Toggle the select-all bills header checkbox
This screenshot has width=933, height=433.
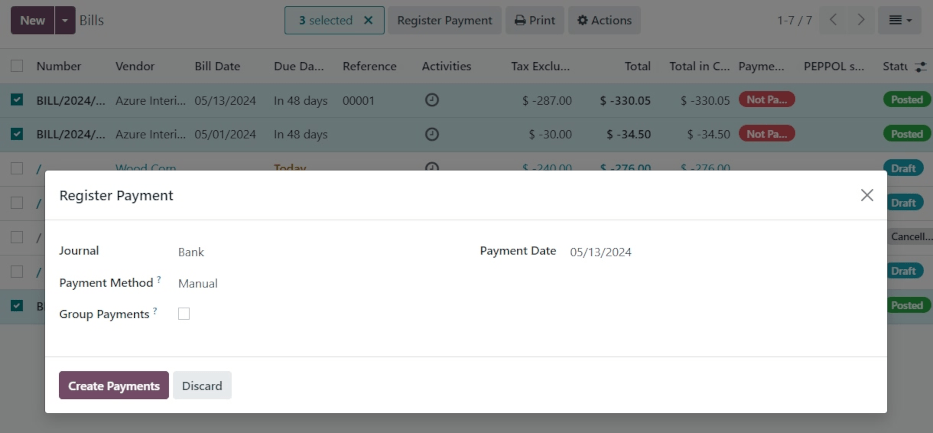click(17, 66)
